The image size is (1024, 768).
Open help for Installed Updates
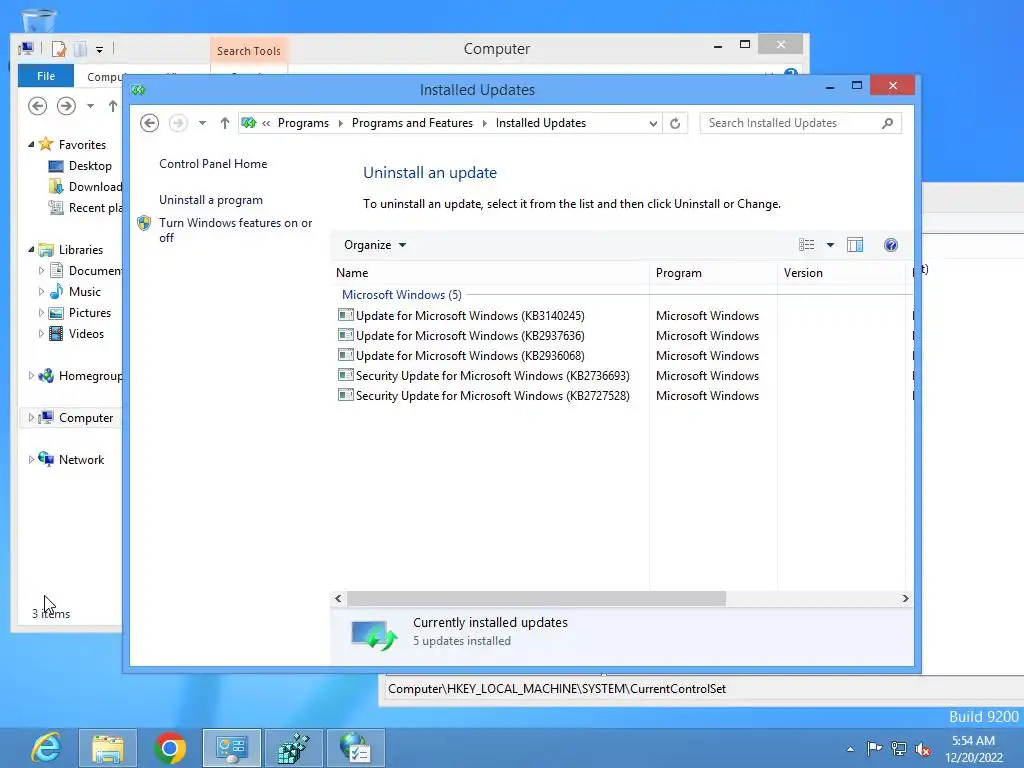click(891, 245)
